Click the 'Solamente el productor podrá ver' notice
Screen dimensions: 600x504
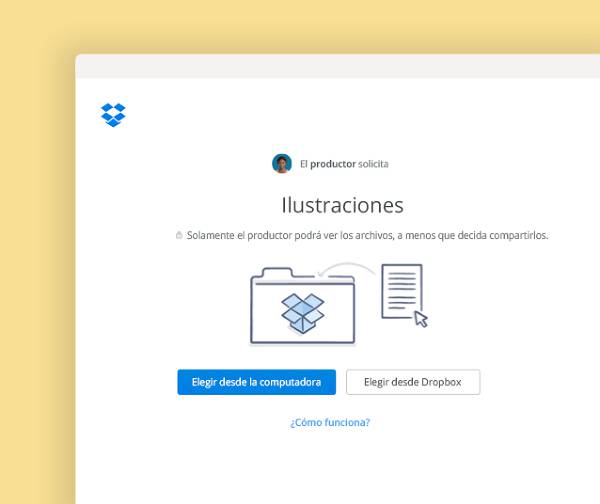(367, 235)
